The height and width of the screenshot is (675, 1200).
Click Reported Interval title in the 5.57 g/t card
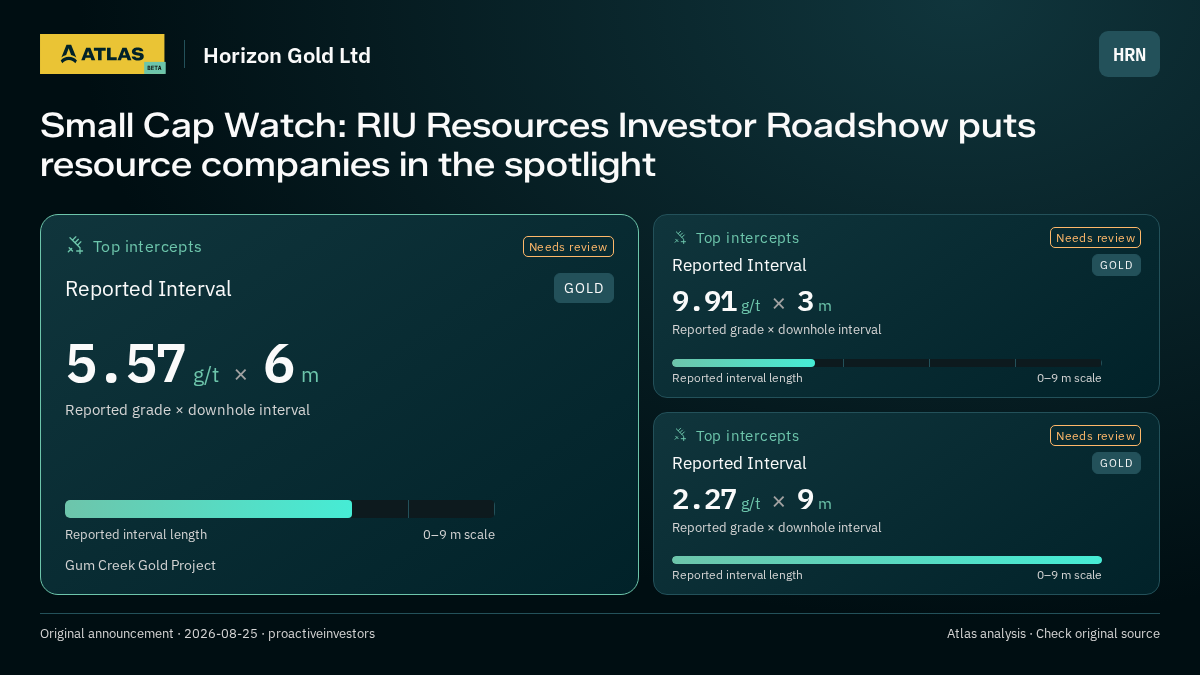point(148,289)
